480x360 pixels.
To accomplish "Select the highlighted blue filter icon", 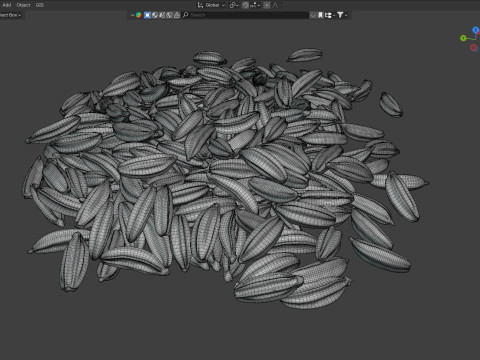I will 147,15.
